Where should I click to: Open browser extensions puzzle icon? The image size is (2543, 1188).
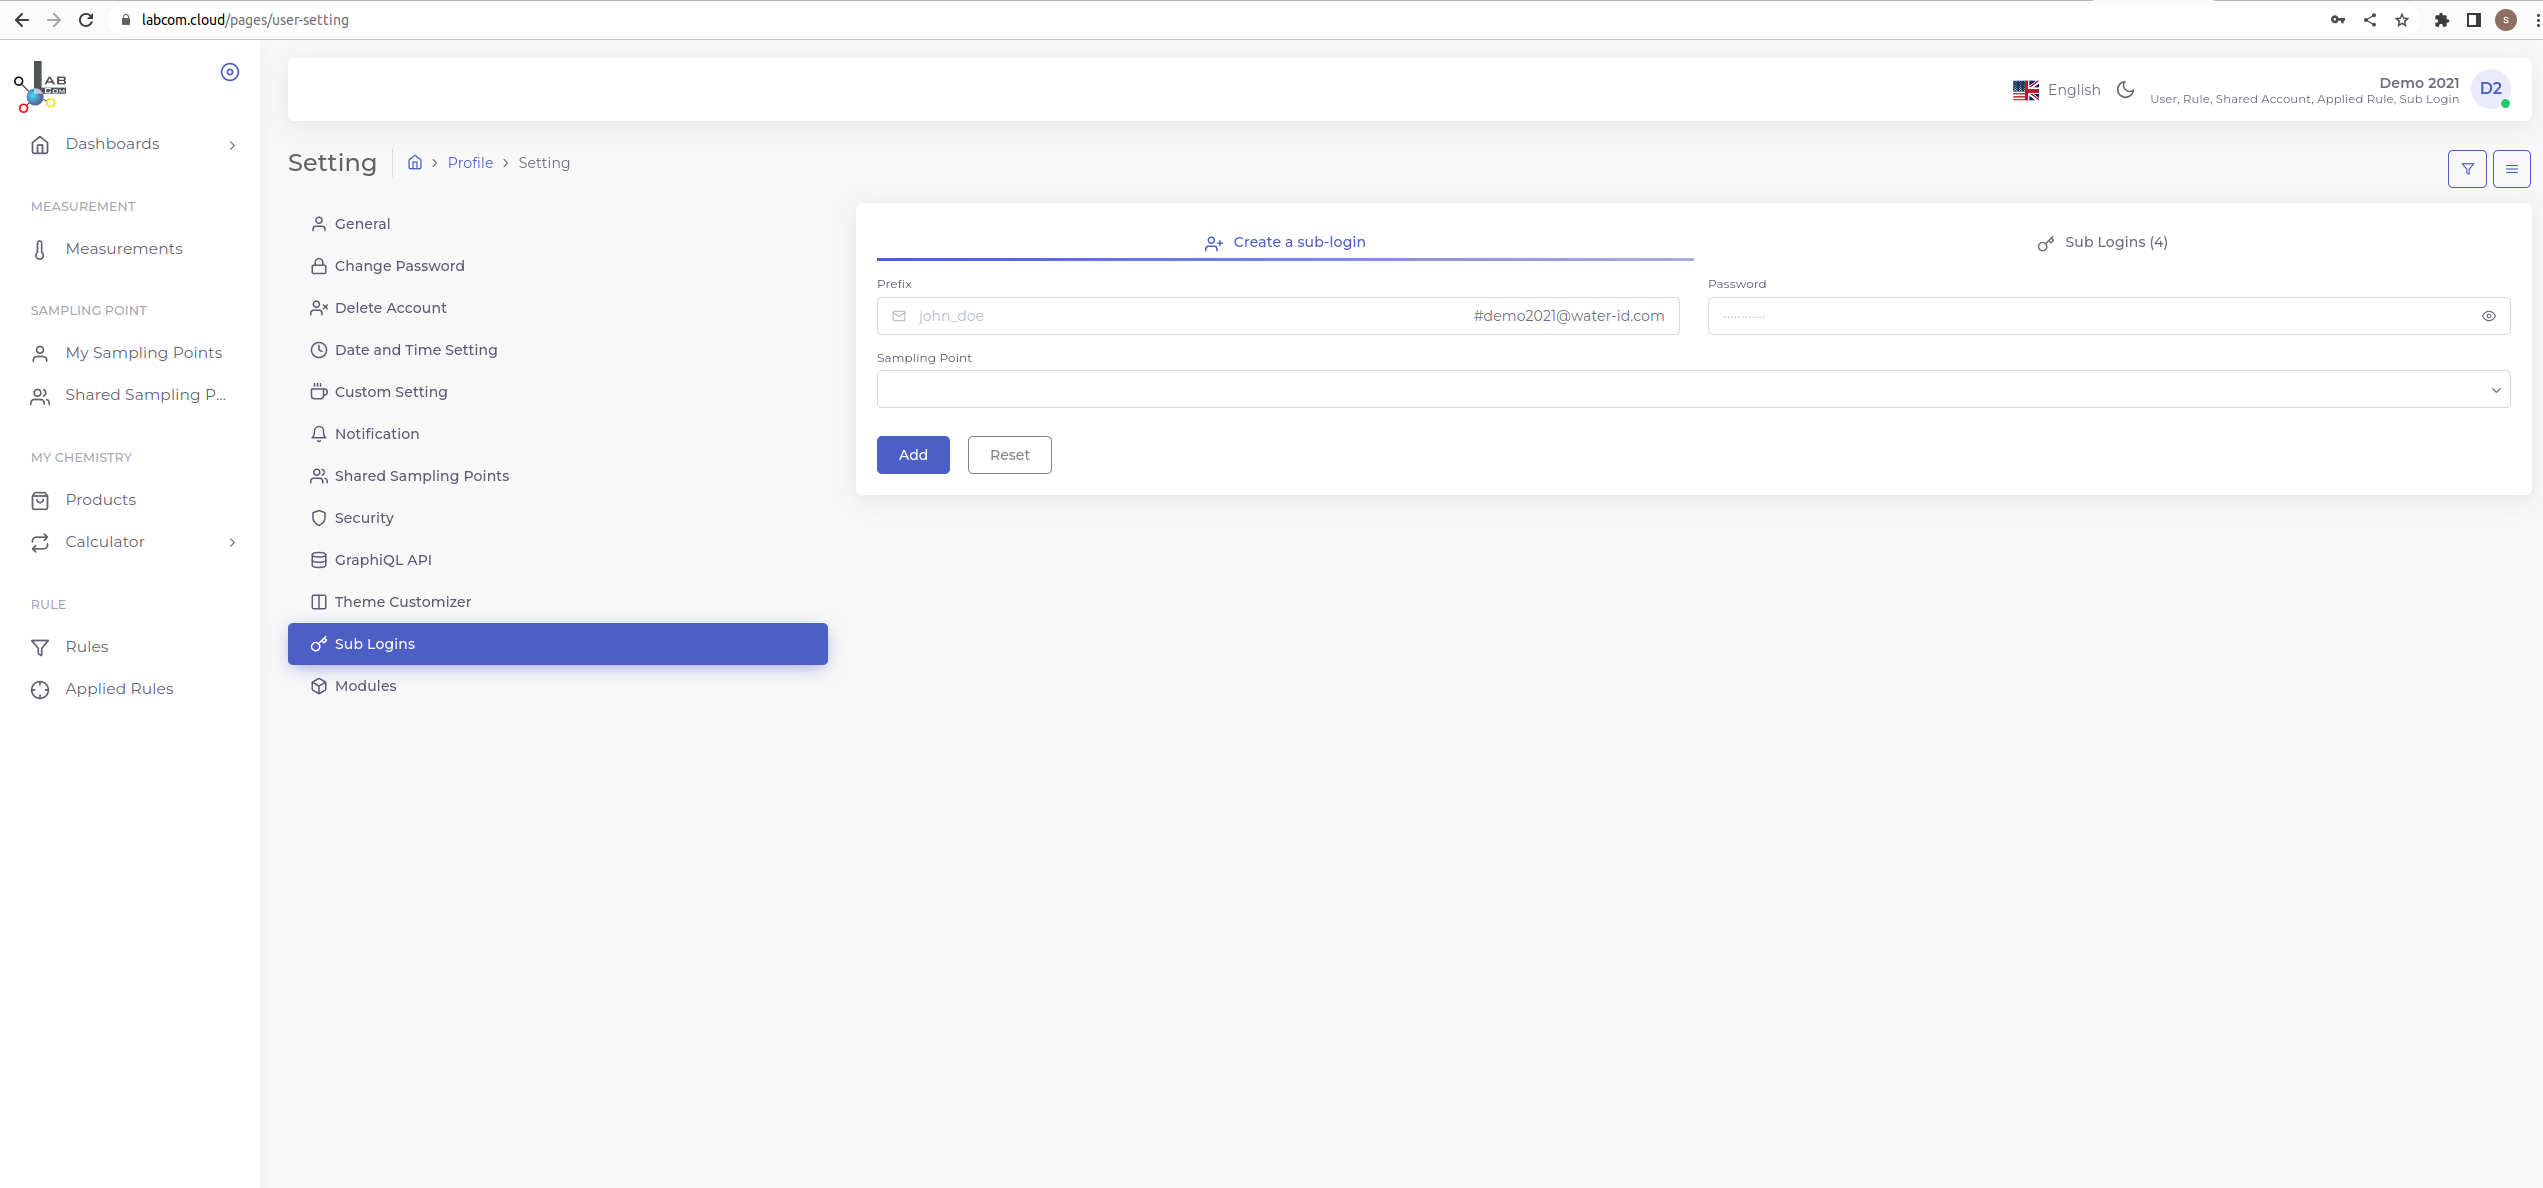point(2441,20)
